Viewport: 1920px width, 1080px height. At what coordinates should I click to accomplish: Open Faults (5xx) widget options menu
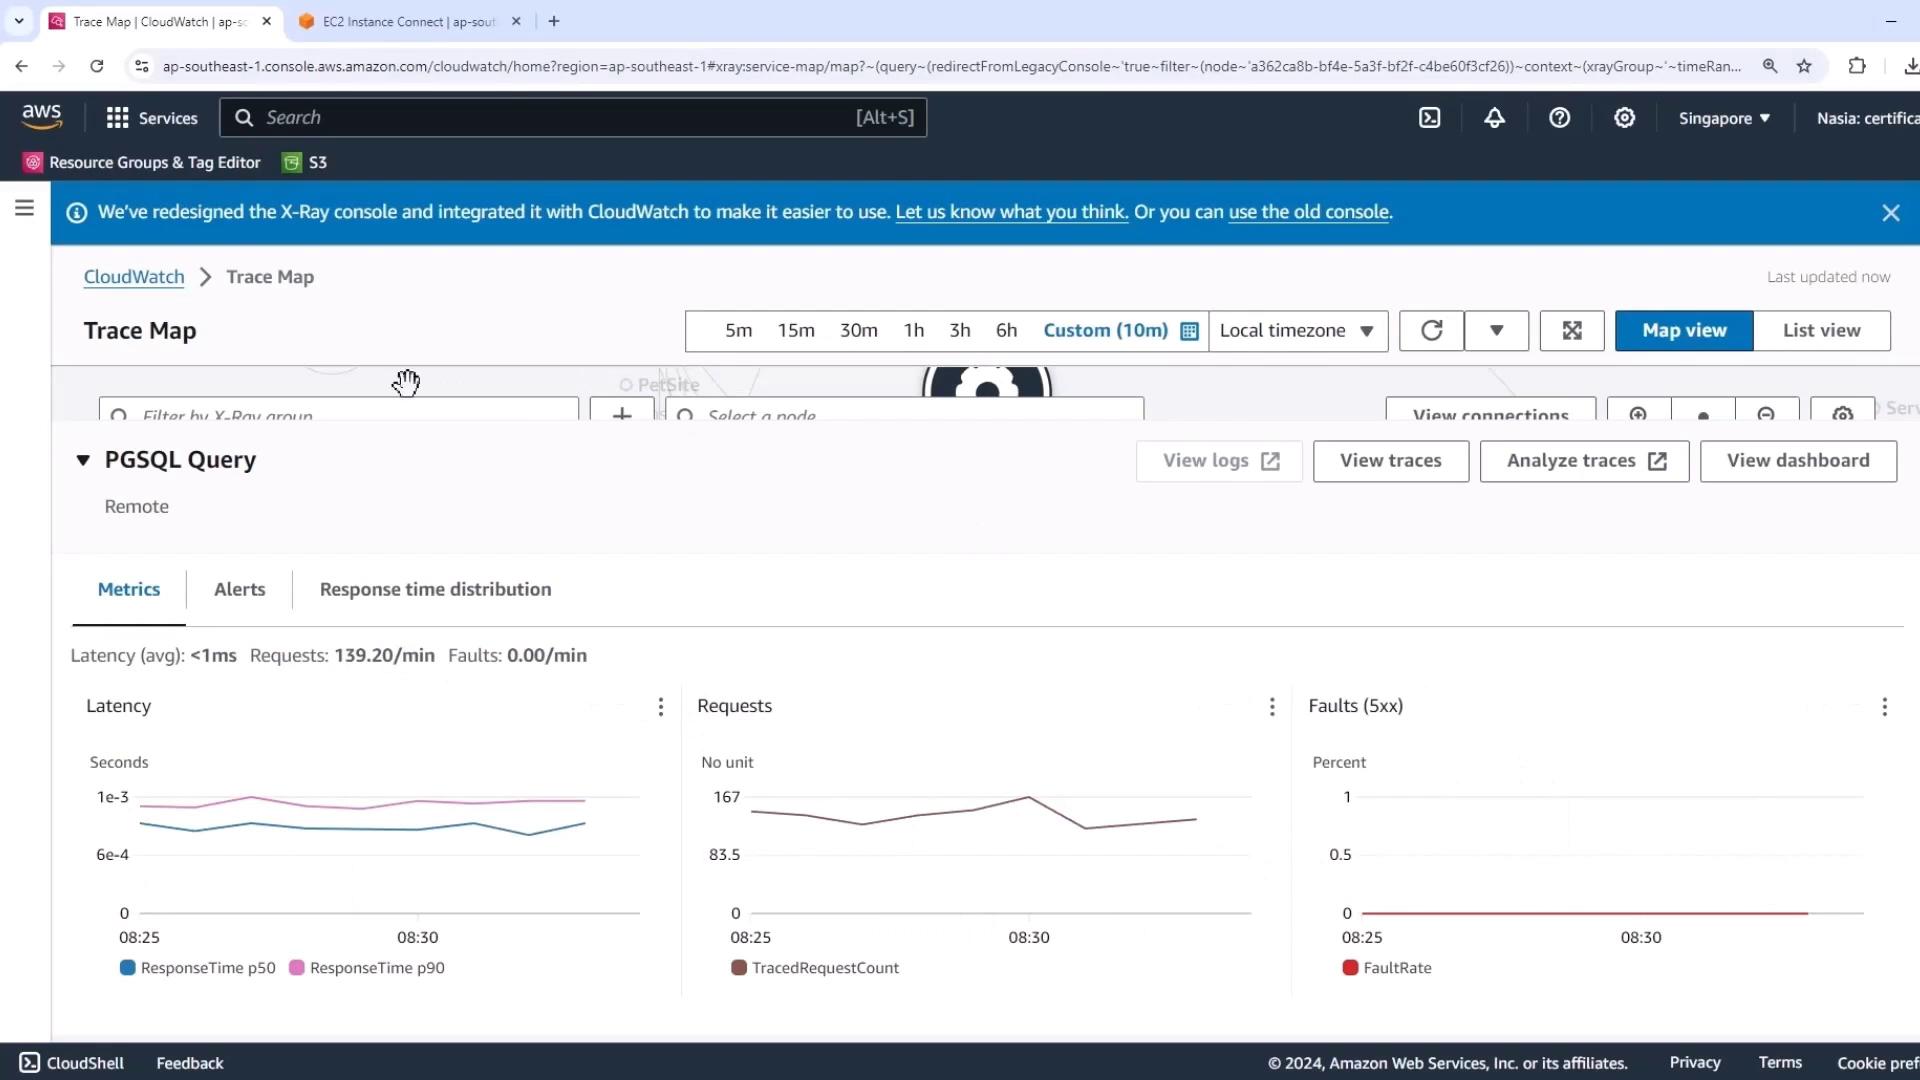click(1884, 707)
